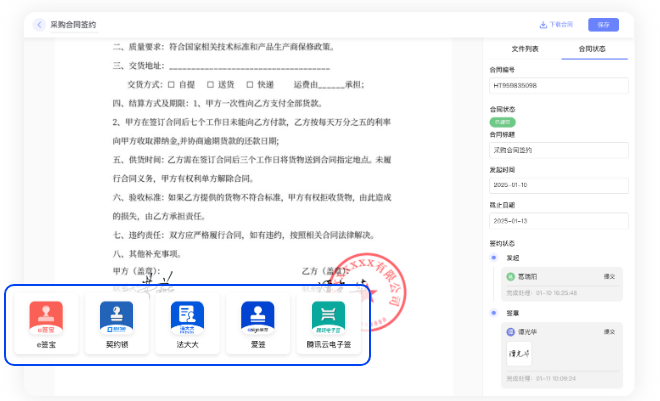Tick the 快递 delivery checkbox

point(249,84)
